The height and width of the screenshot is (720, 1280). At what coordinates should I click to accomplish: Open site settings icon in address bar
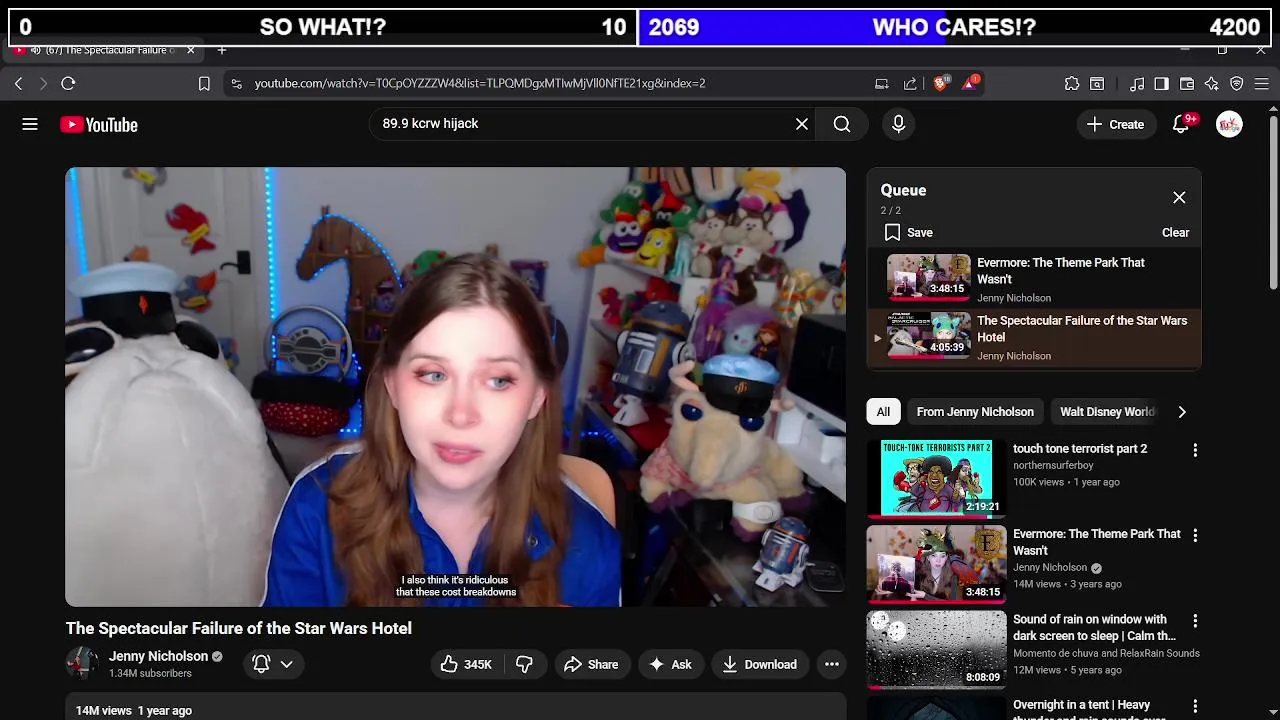236,84
